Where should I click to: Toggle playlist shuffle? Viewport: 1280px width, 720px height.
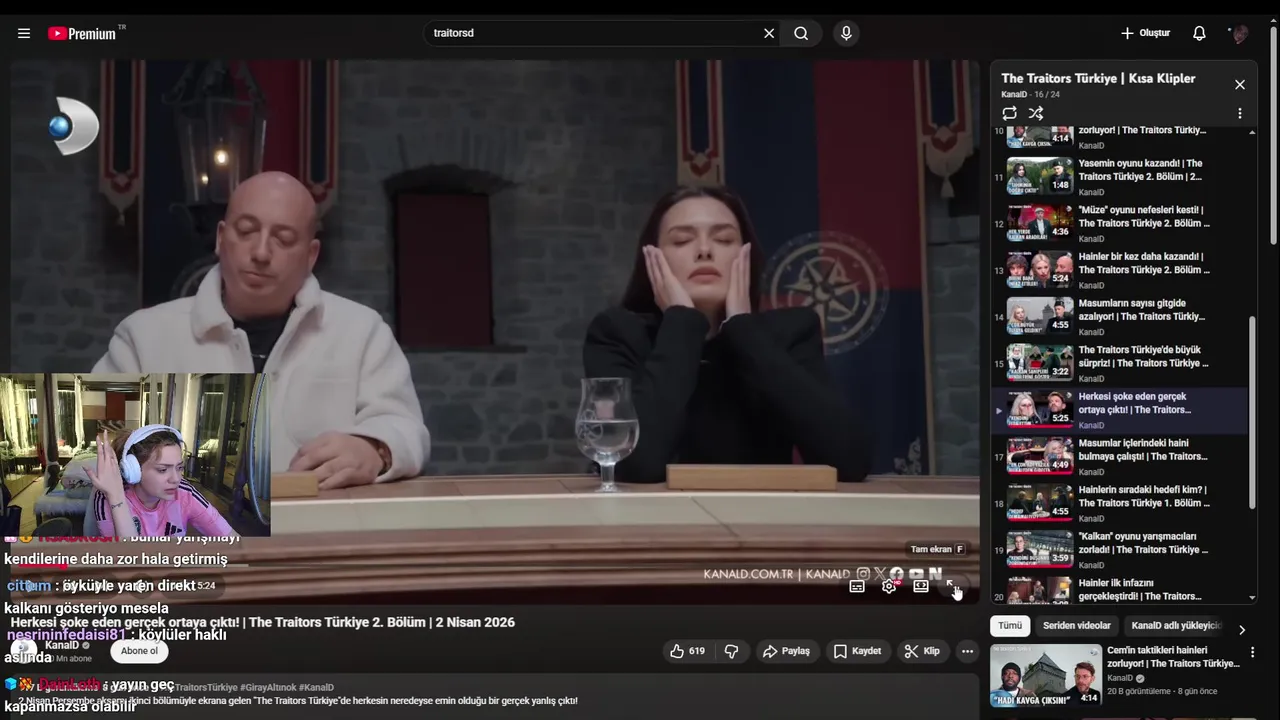(x=1036, y=113)
